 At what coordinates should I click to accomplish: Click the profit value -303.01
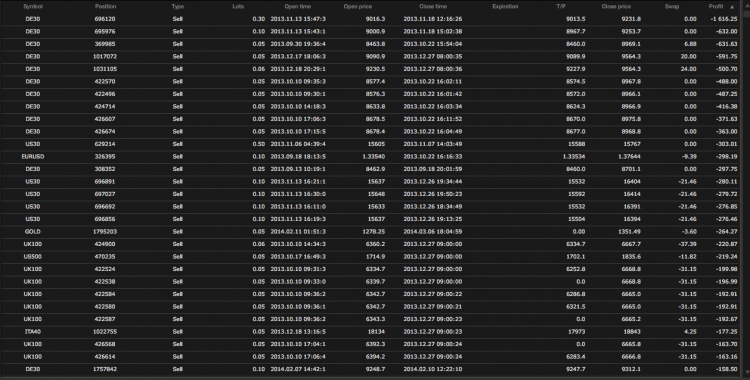point(726,144)
